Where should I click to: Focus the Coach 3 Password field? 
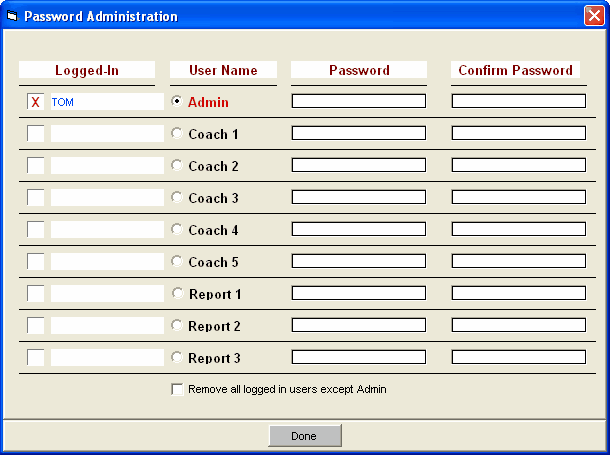click(359, 197)
